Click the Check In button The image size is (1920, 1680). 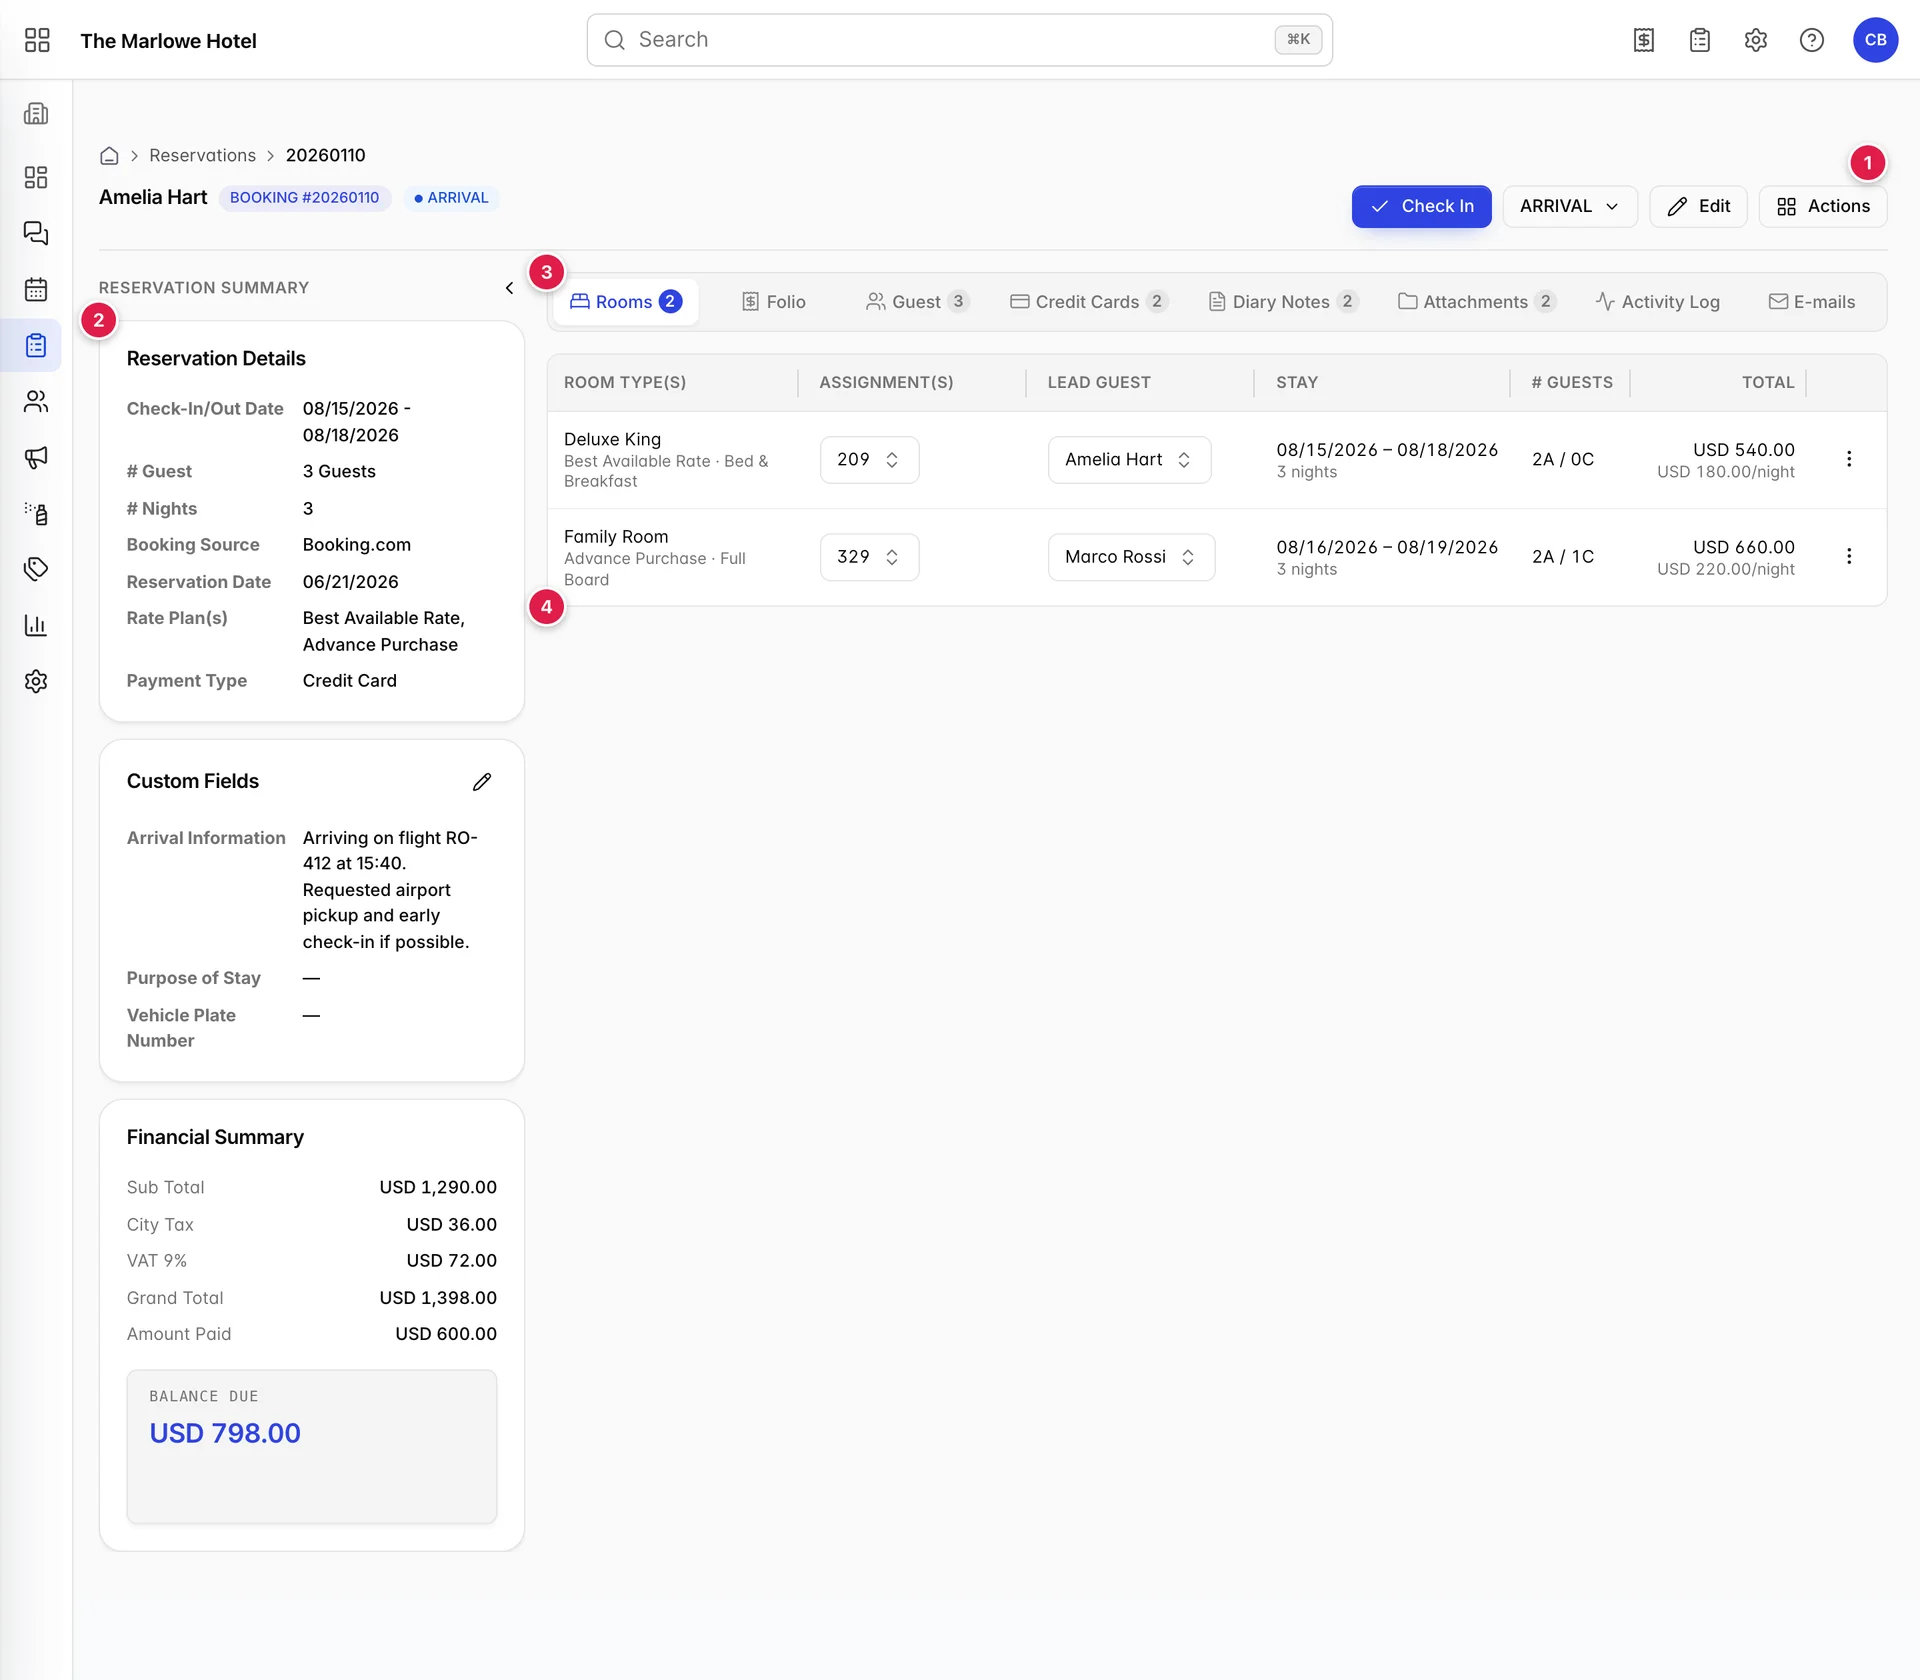(1421, 206)
